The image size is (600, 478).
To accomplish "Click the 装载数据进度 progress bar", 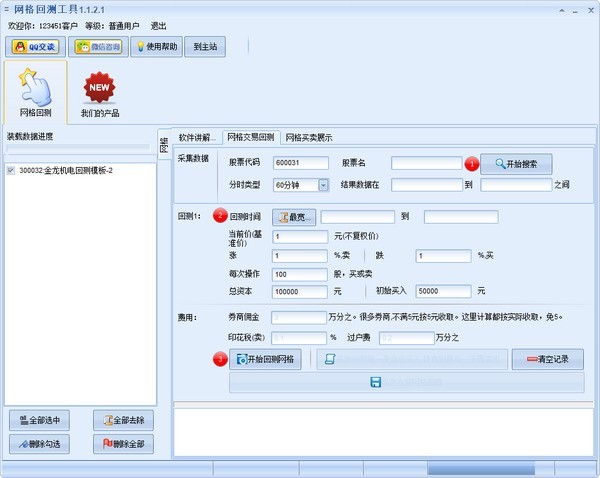I will click(78, 148).
